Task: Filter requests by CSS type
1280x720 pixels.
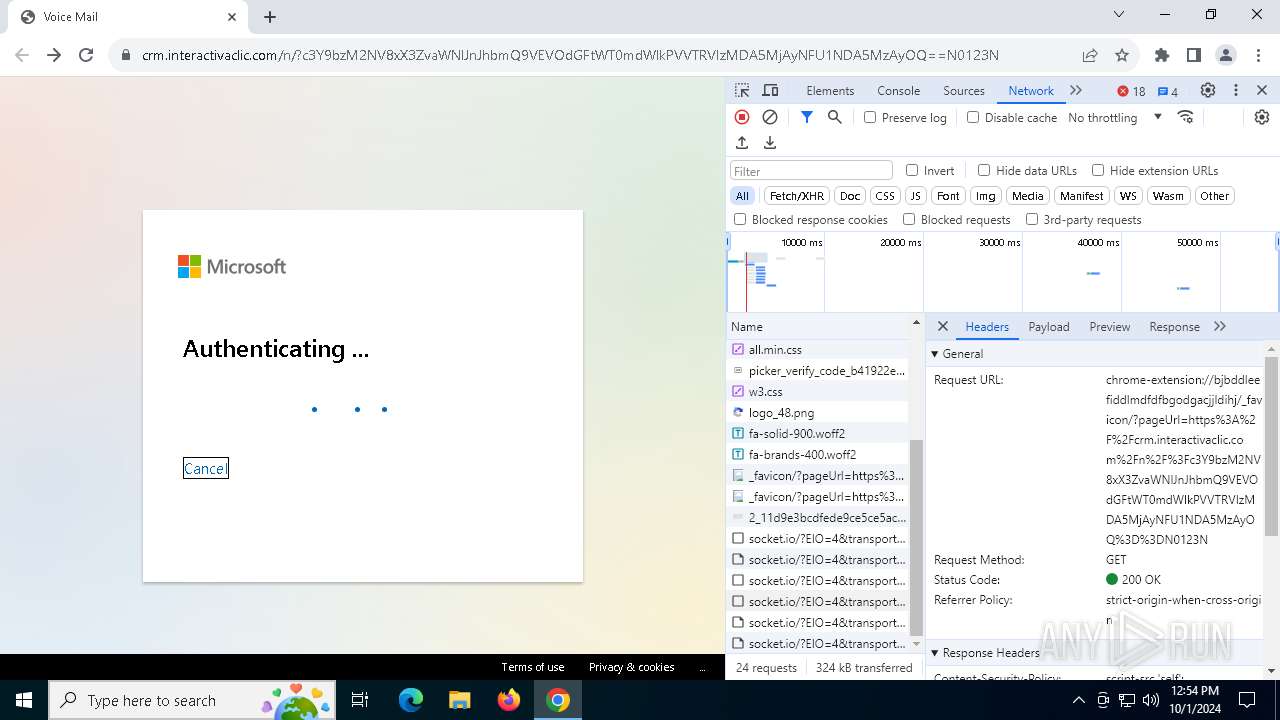Action: 884,196
